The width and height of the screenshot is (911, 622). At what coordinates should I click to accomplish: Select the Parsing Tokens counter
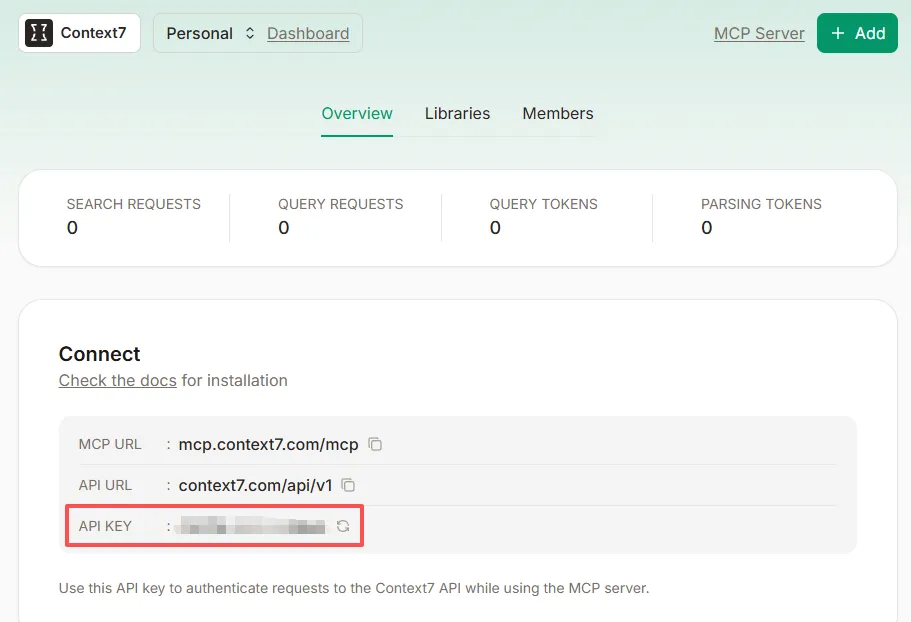pos(761,216)
